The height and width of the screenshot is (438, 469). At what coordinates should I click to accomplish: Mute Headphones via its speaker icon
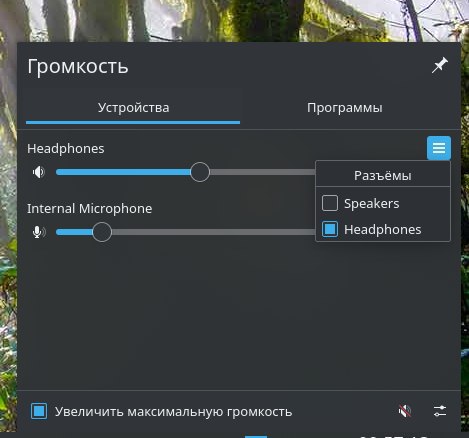pos(39,172)
